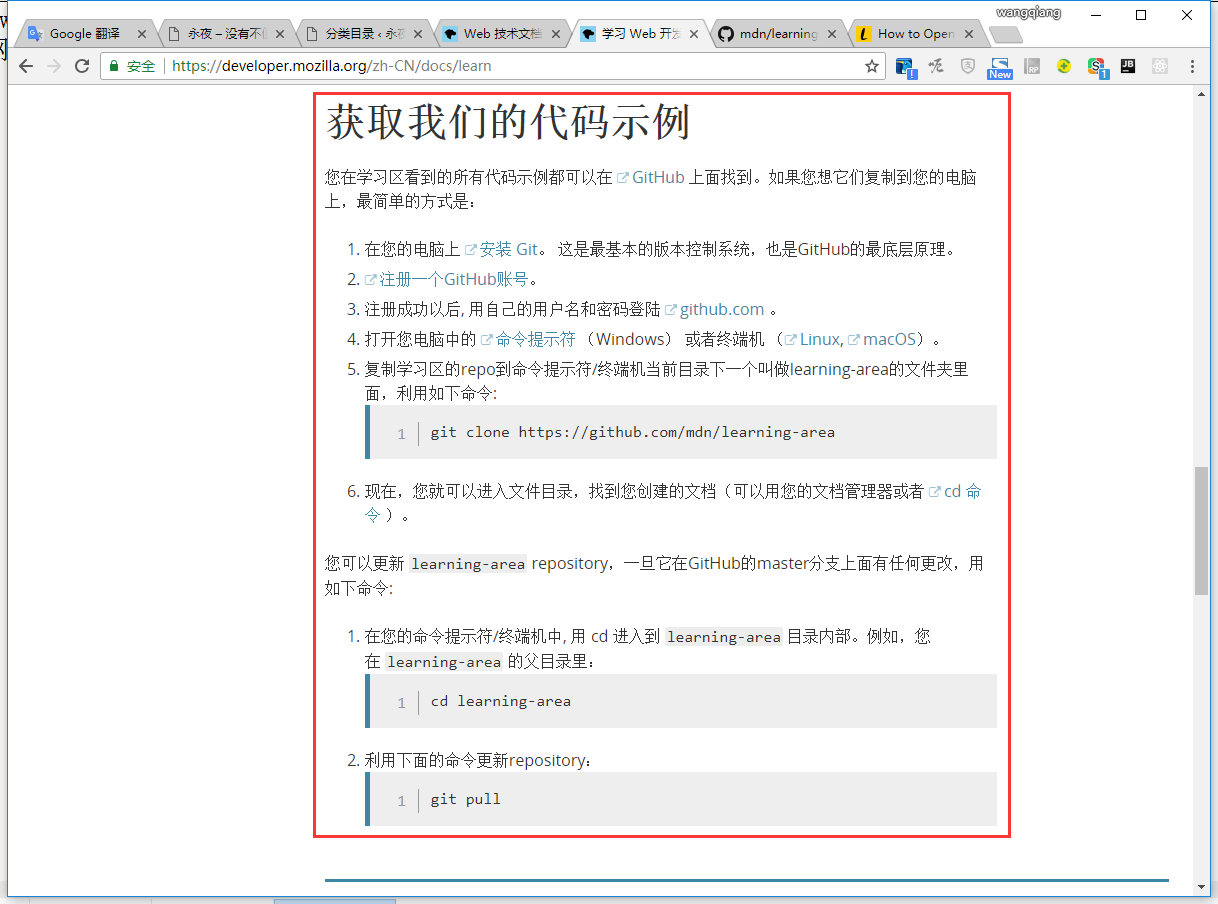Close the How to Open tab
Viewport: 1218px width, 904px height.
pos(969,34)
